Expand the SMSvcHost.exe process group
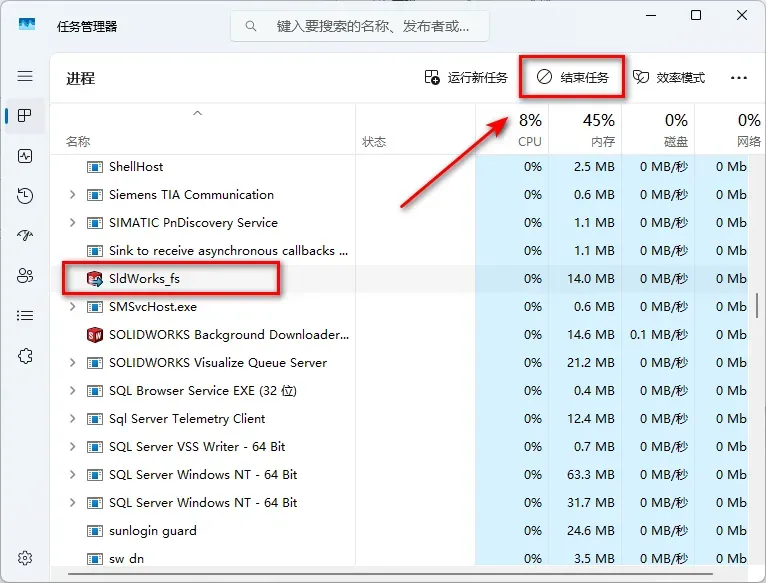This screenshot has width=766, height=583. 72,306
